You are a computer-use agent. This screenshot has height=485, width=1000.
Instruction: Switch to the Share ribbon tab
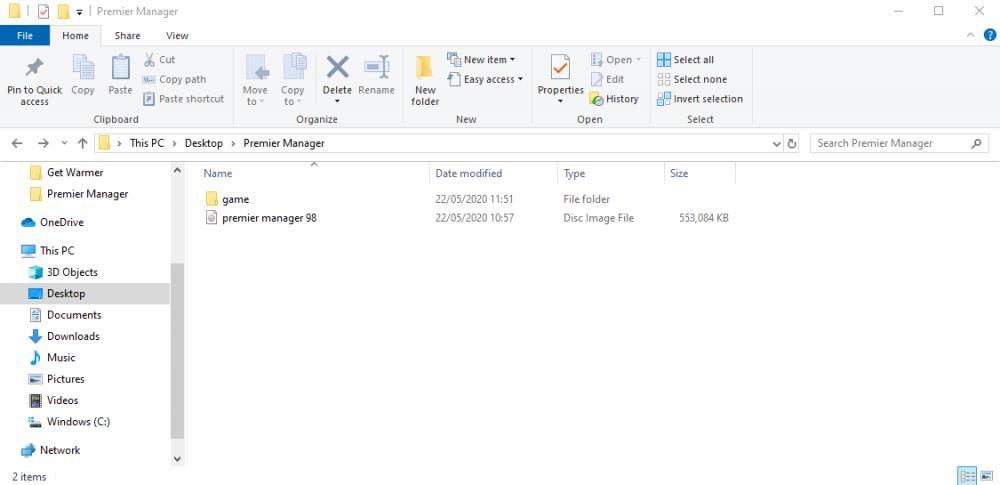pos(128,36)
